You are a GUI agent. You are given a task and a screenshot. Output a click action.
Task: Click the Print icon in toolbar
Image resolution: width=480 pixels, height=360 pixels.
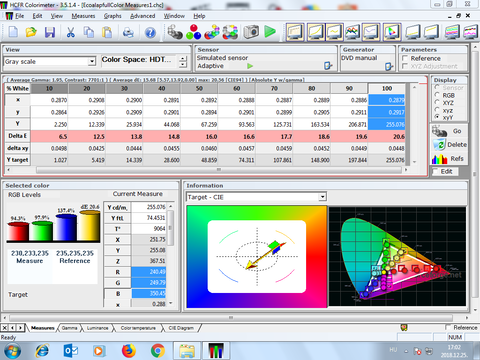tap(128, 32)
